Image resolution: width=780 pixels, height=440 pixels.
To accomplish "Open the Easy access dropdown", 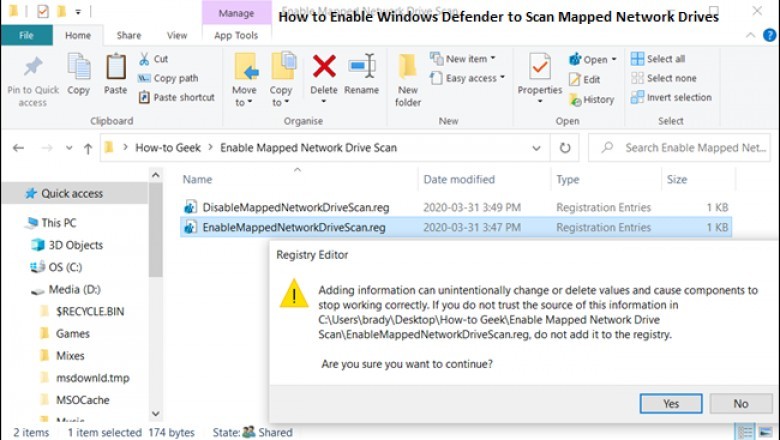I will (468, 78).
